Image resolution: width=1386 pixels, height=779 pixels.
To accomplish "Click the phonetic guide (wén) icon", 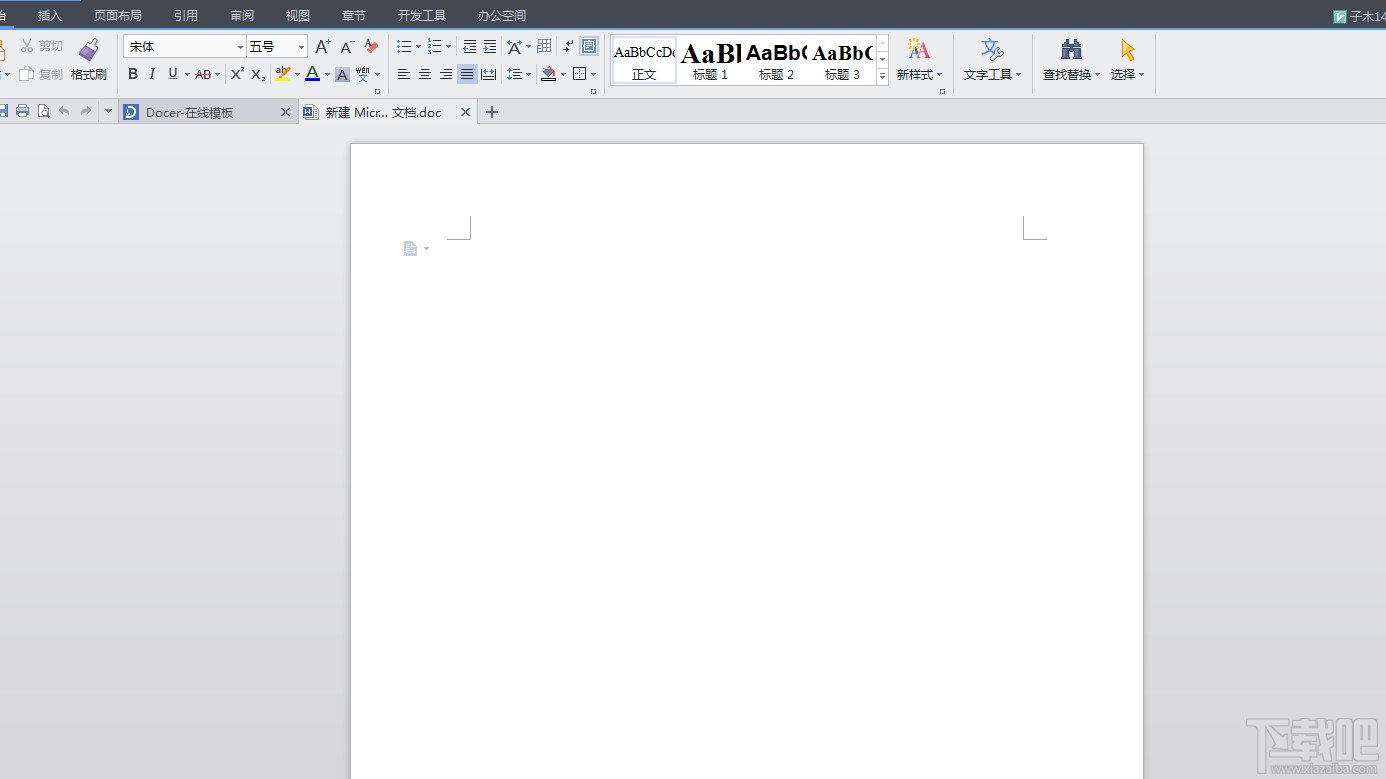I will (x=362, y=74).
